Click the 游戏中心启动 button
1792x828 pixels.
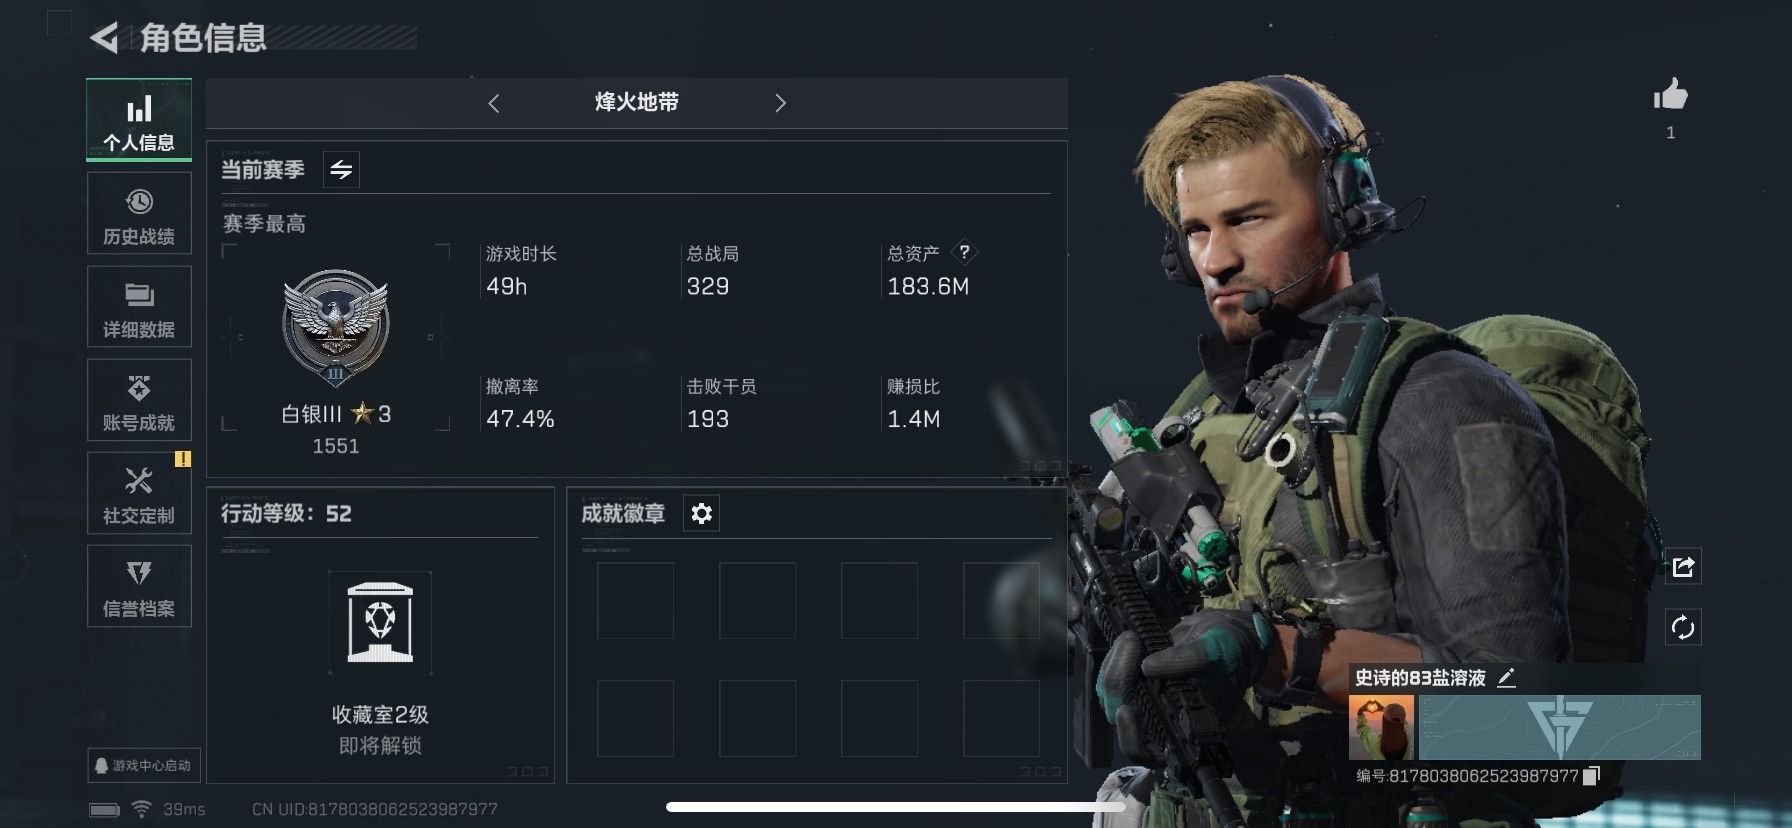(x=144, y=765)
